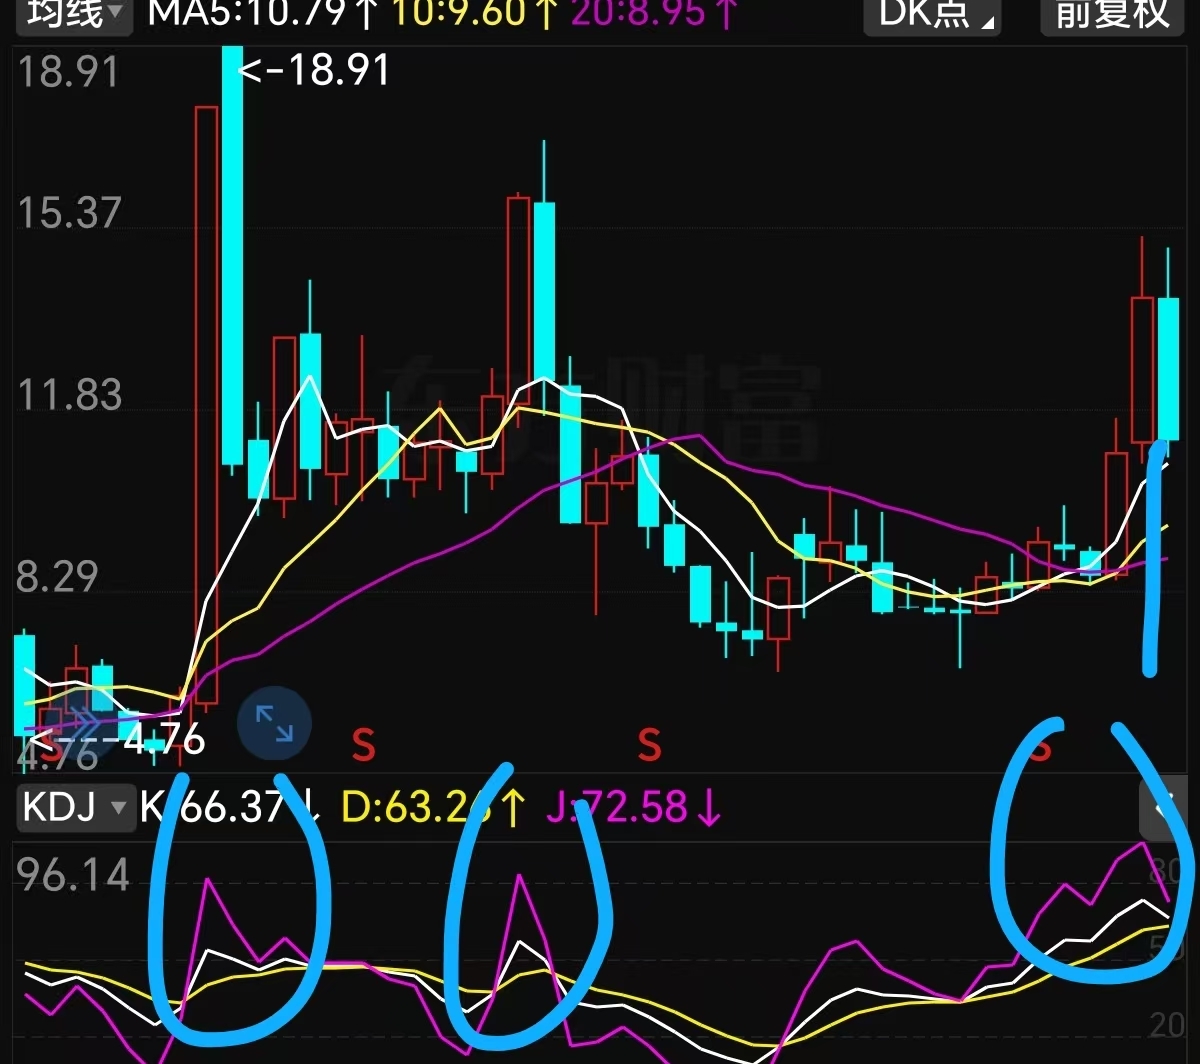This screenshot has height=1064, width=1200.
Task: Select the yellow 10:9.60 average value
Action: click(x=473, y=13)
